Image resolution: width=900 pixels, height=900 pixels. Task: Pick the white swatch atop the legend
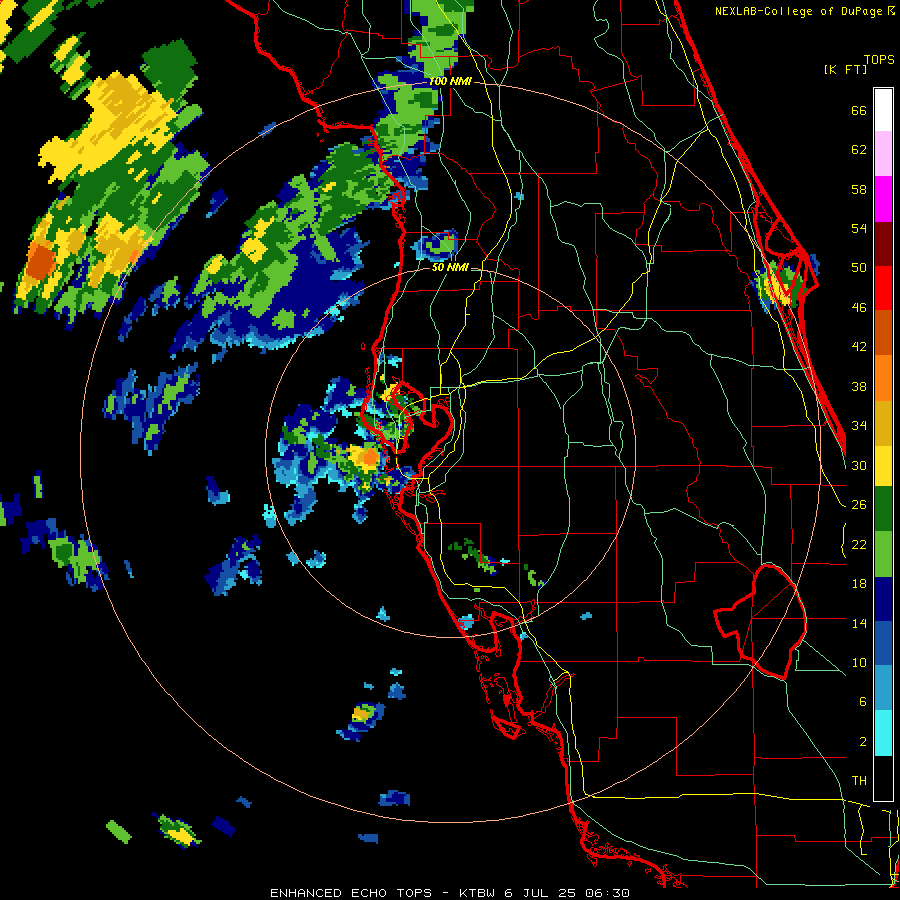[883, 110]
